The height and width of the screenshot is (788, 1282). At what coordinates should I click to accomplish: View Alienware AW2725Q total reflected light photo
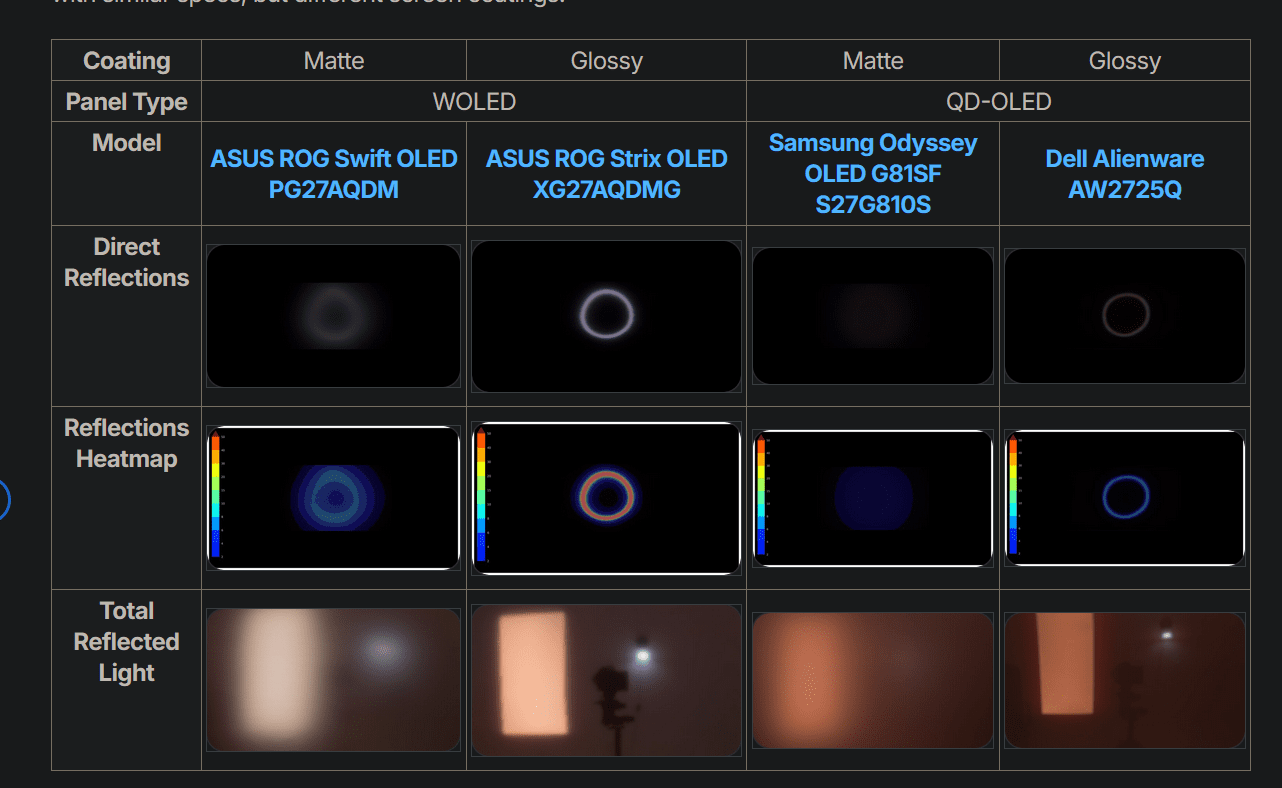point(1125,680)
